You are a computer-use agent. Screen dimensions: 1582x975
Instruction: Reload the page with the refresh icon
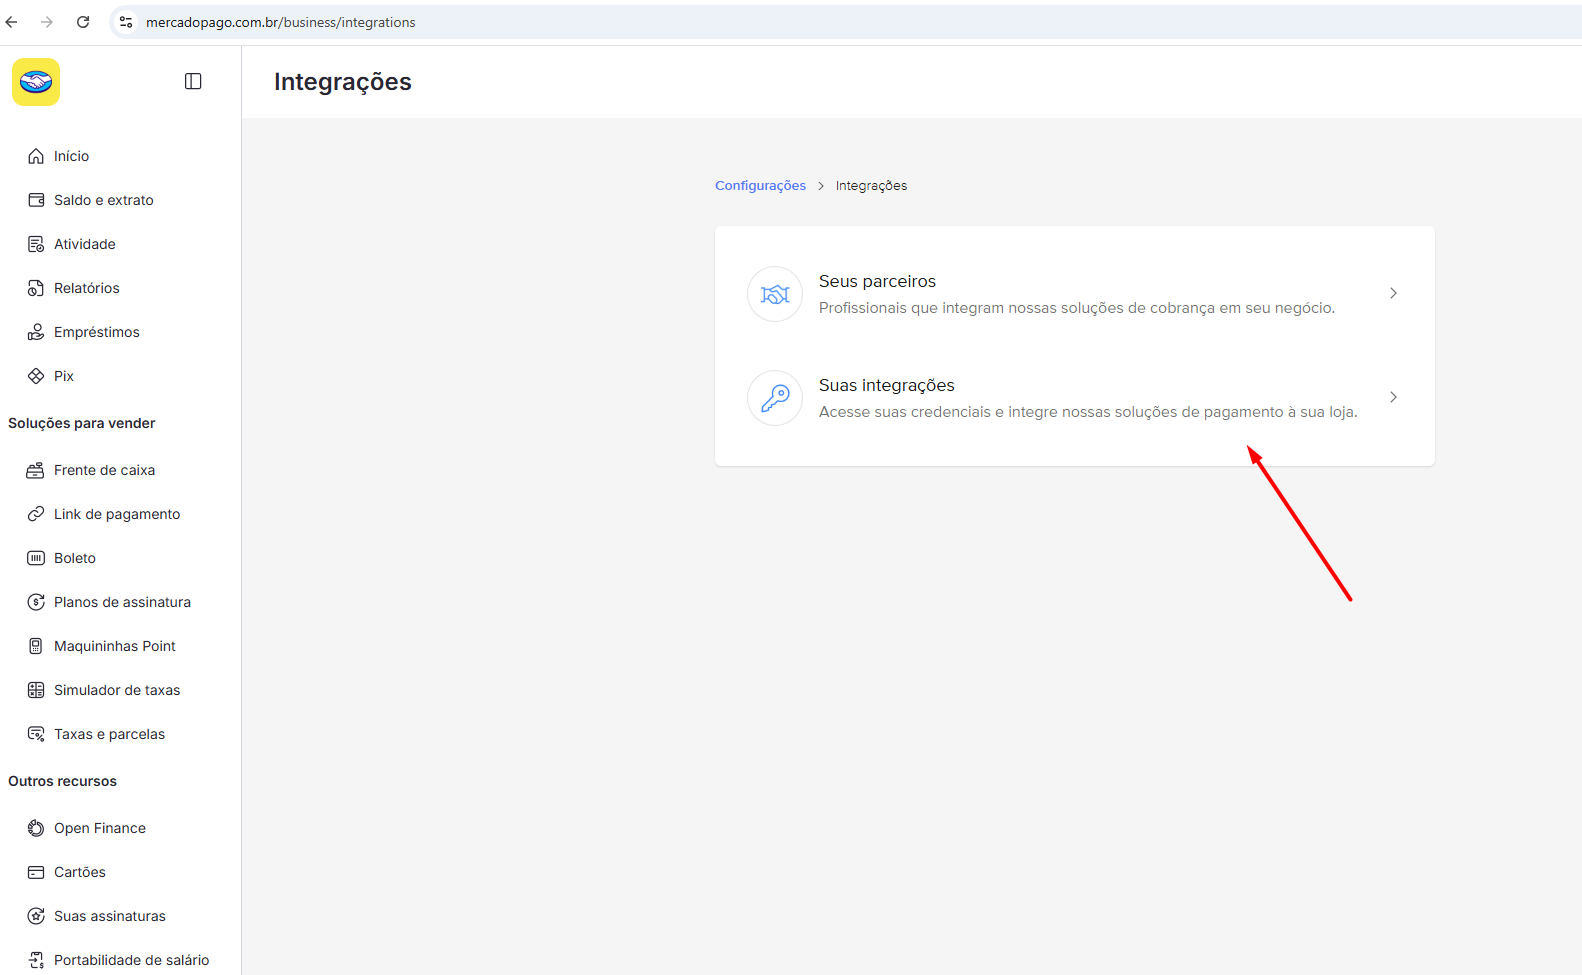click(x=83, y=22)
